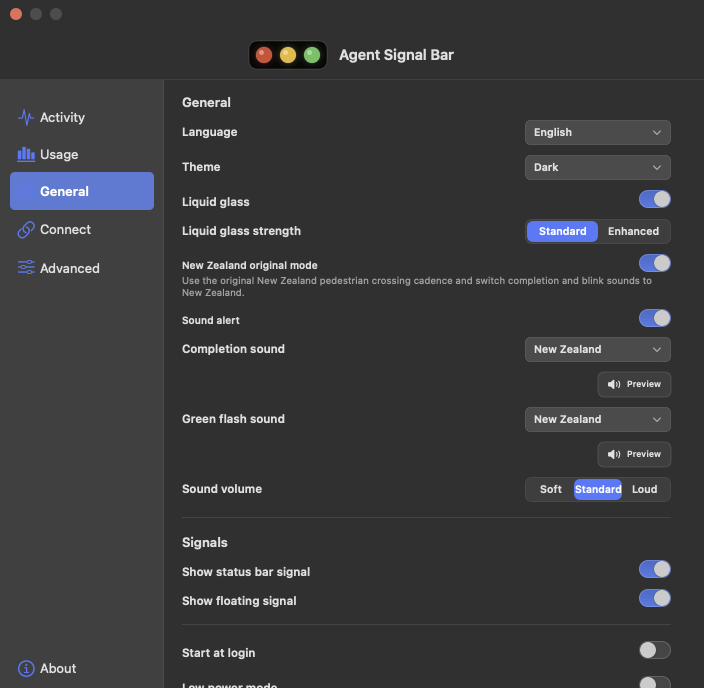Viewport: 704px width, 688px height.
Task: Disable New Zealand original mode switch
Action: pyautogui.click(x=655, y=263)
